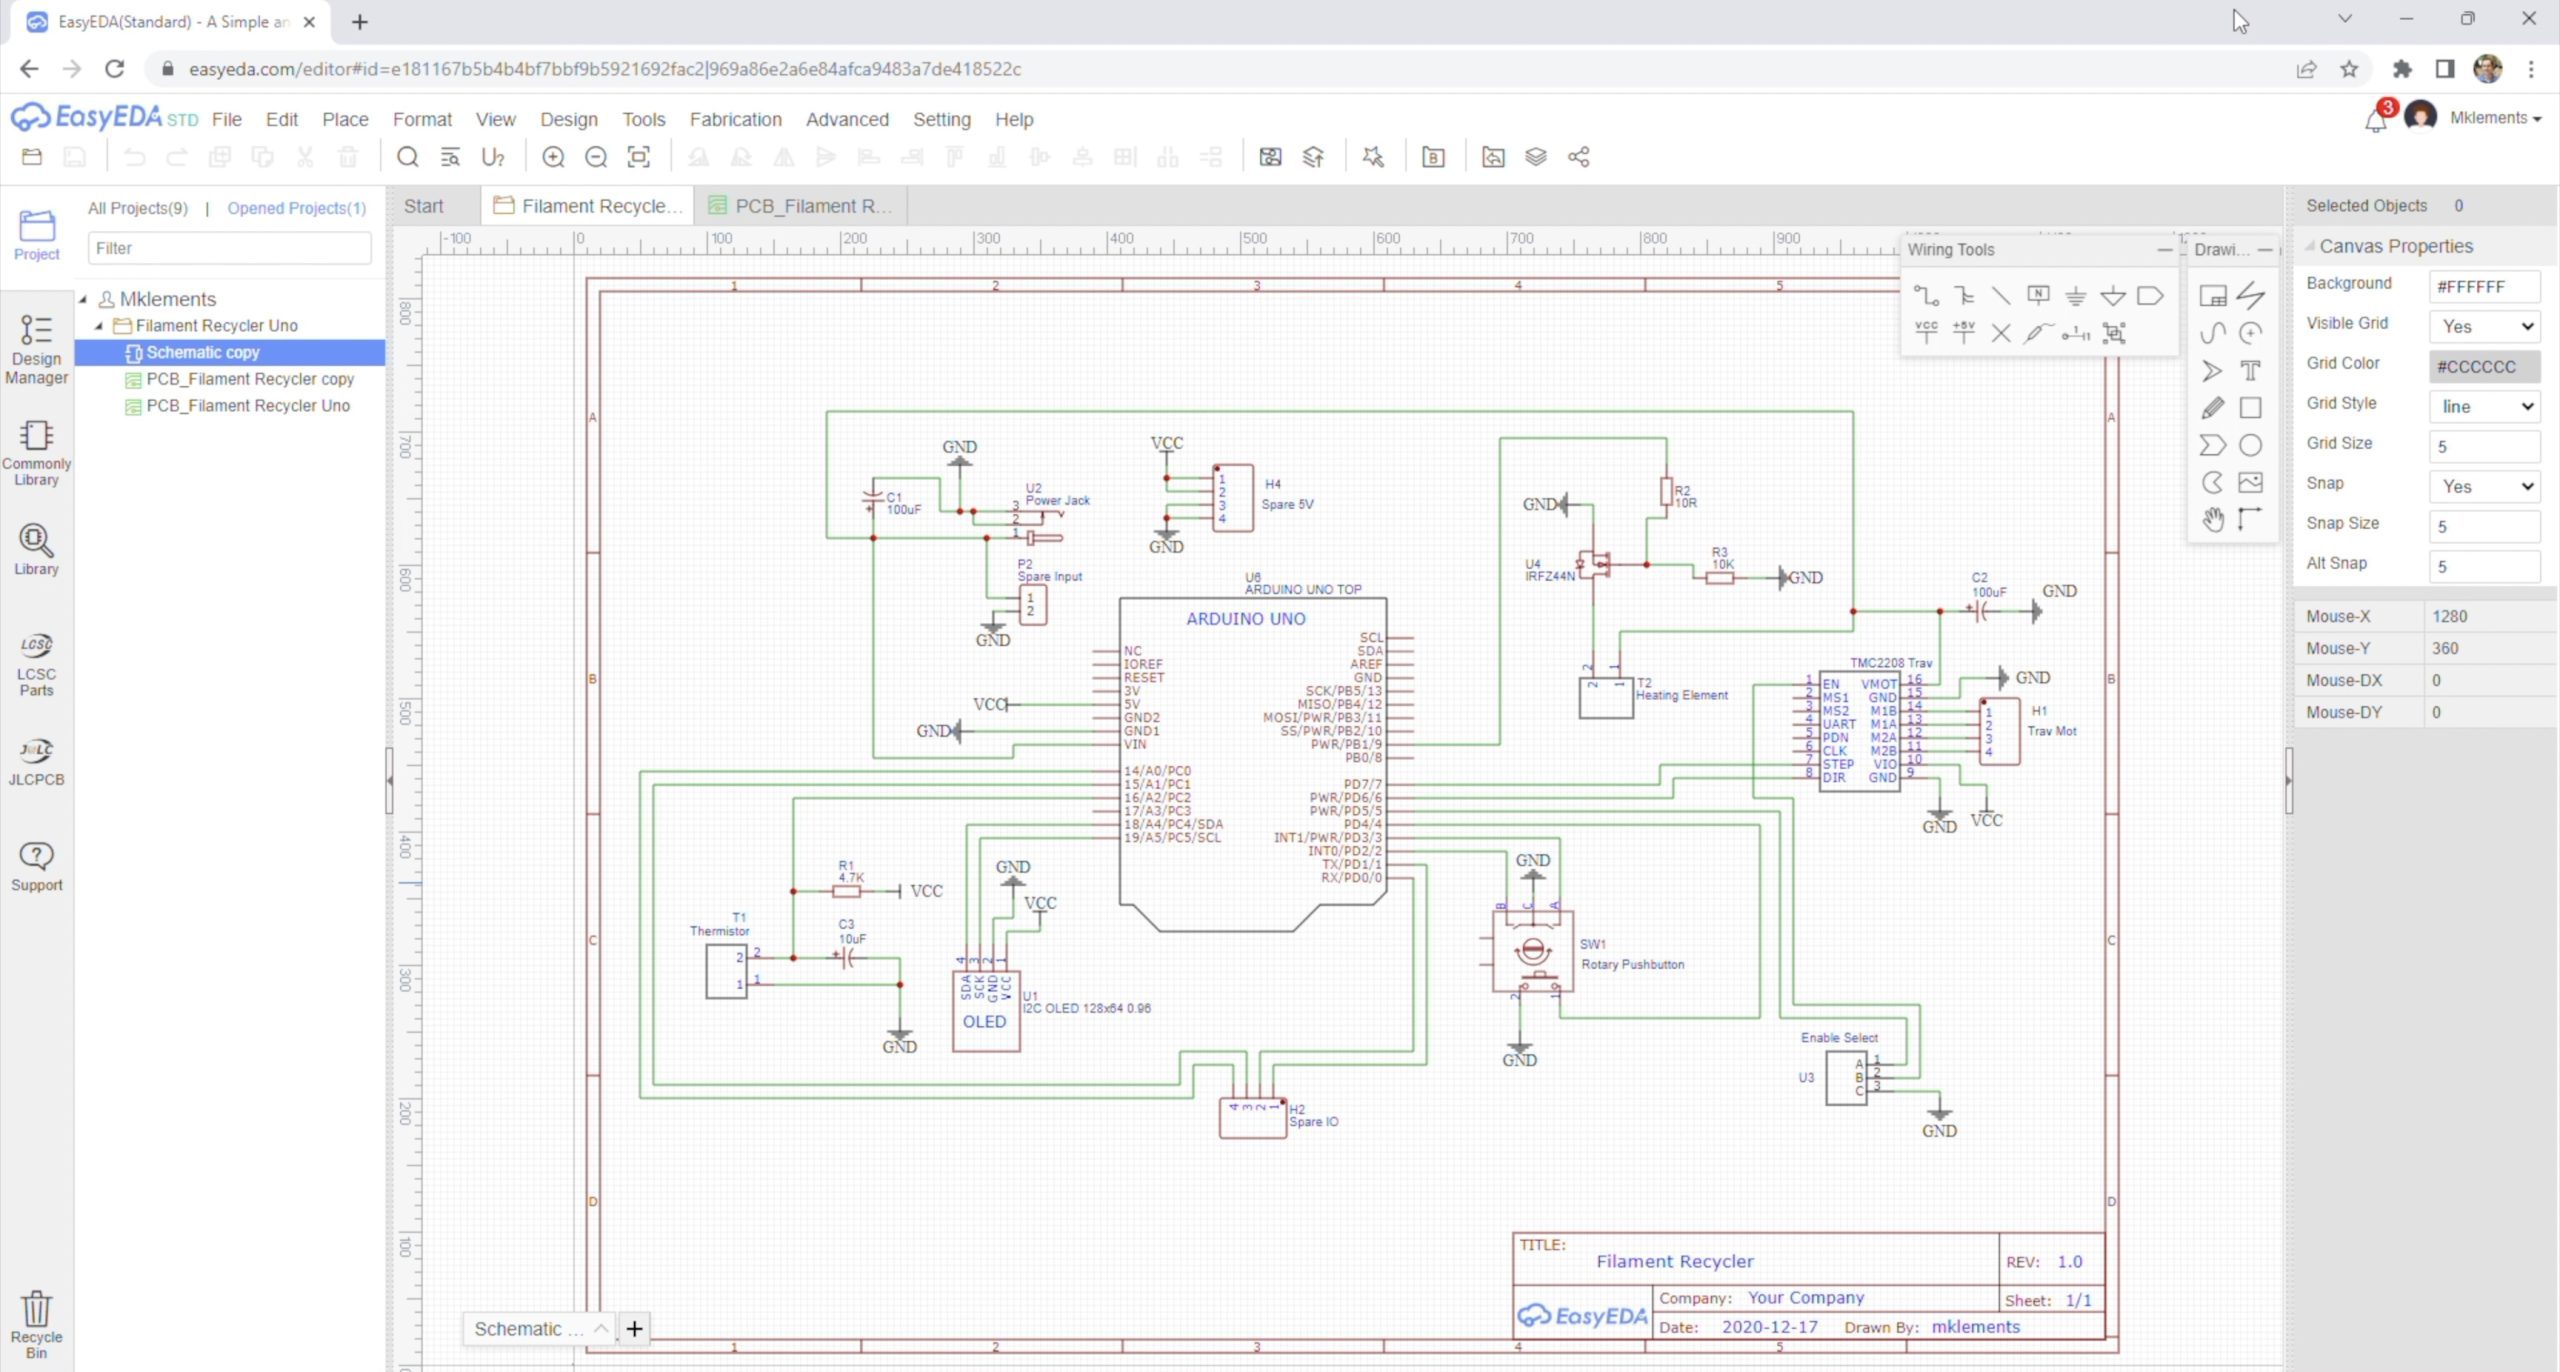Select the Ground symbol tool
2560x1372 pixels.
pos(2077,295)
